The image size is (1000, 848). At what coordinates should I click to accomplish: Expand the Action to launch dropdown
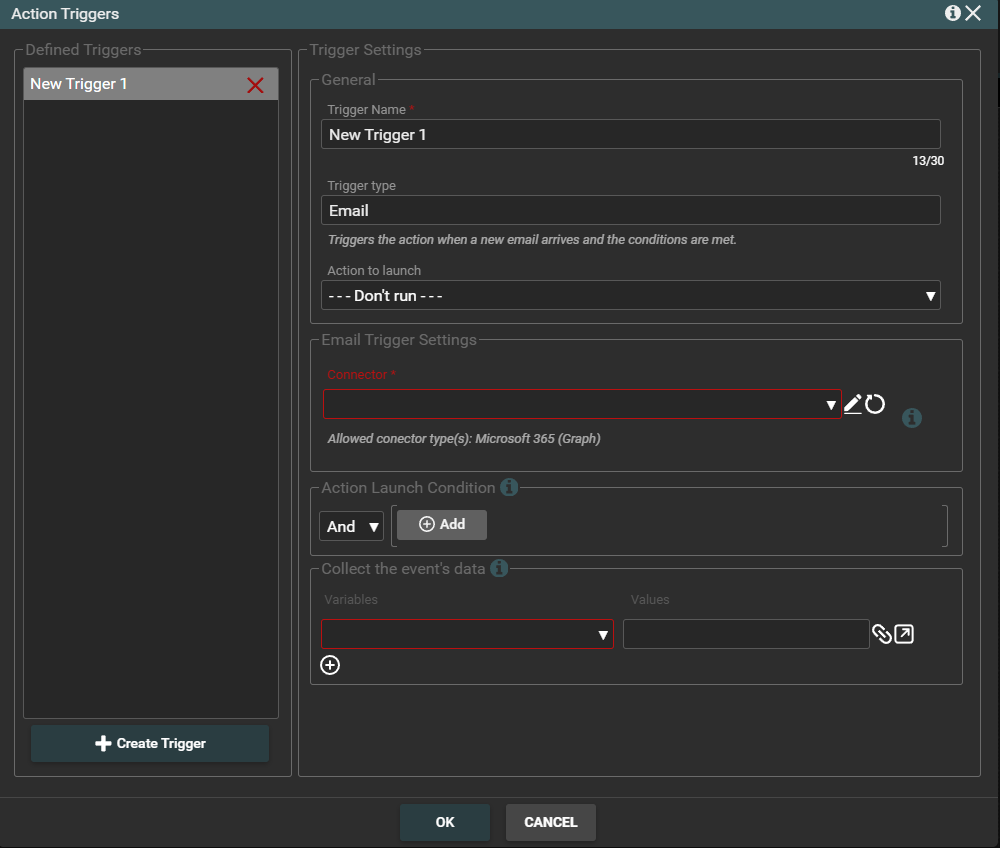[x=630, y=296]
